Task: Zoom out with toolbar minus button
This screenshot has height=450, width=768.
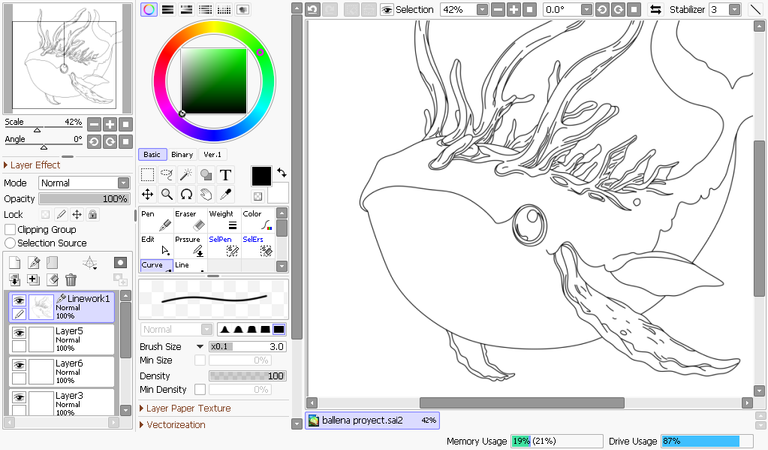Action: tap(498, 9)
